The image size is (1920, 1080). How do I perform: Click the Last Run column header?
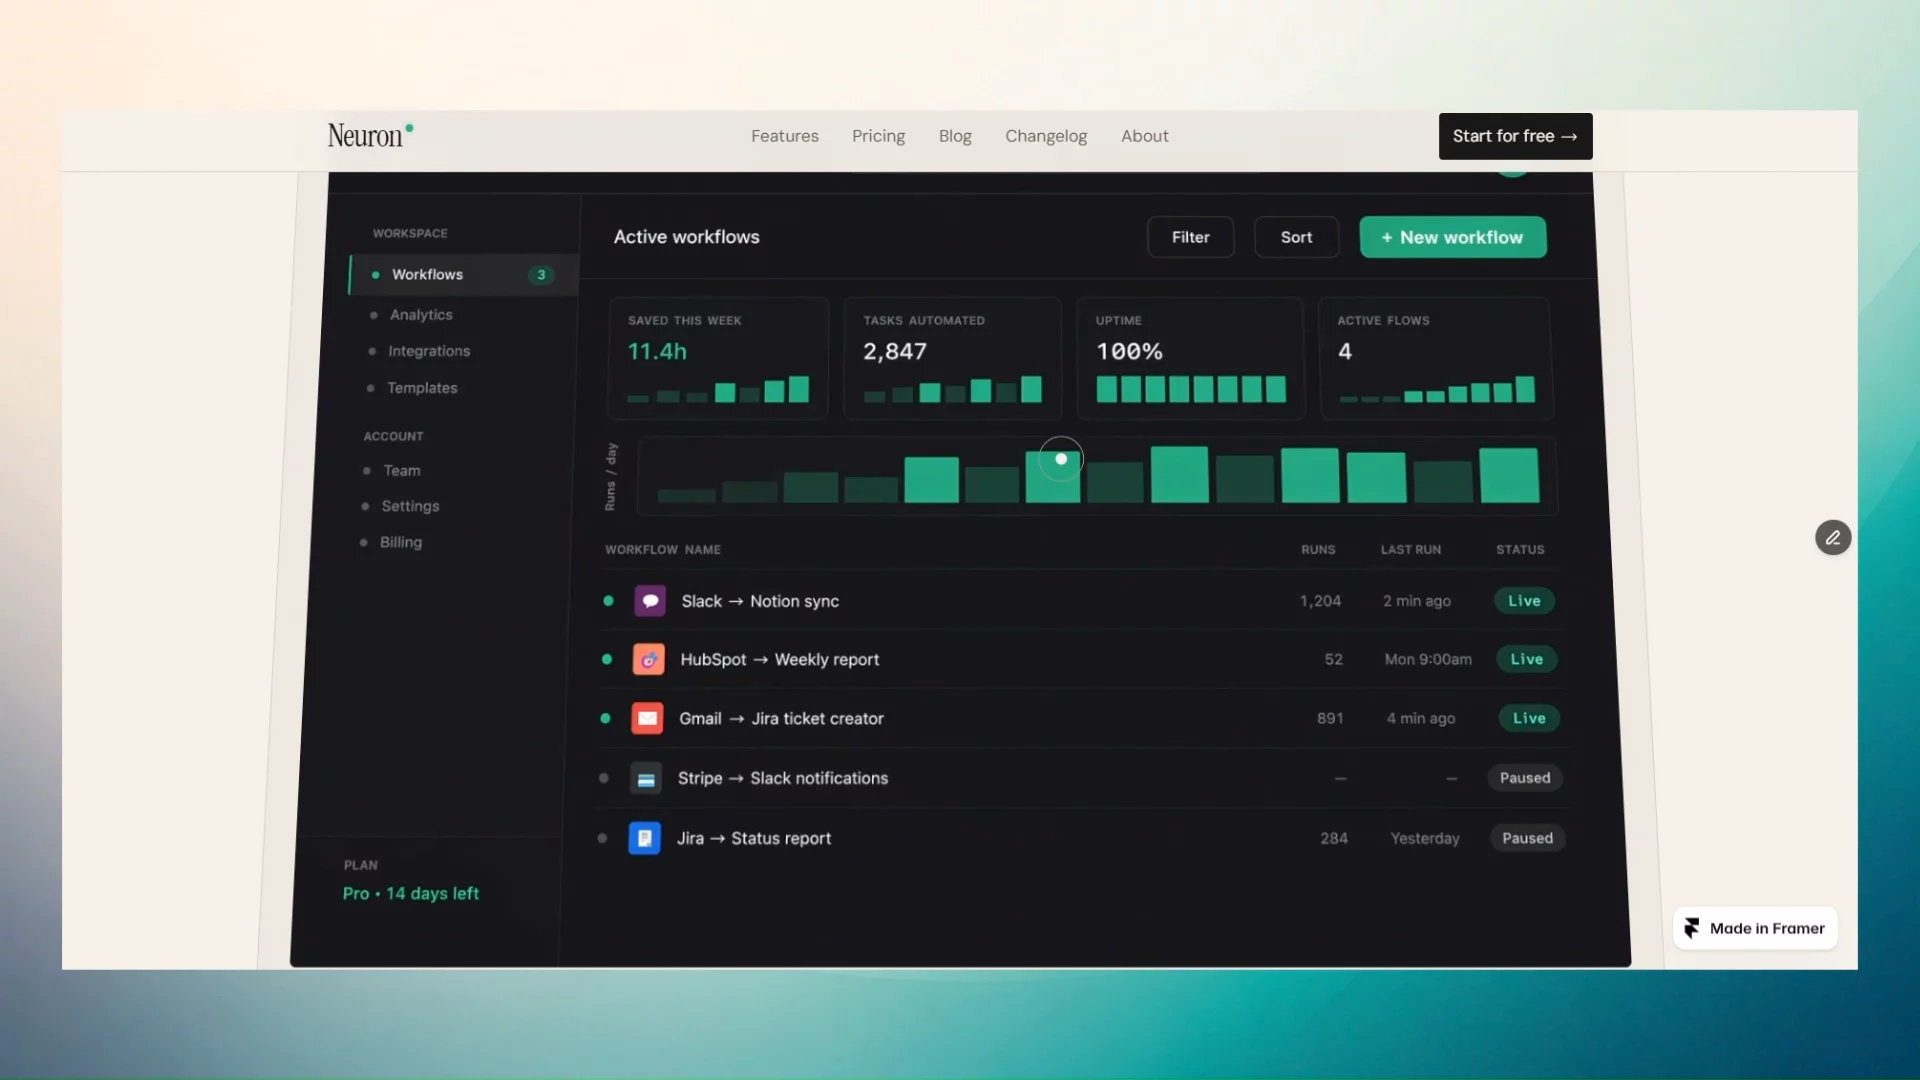(1411, 550)
